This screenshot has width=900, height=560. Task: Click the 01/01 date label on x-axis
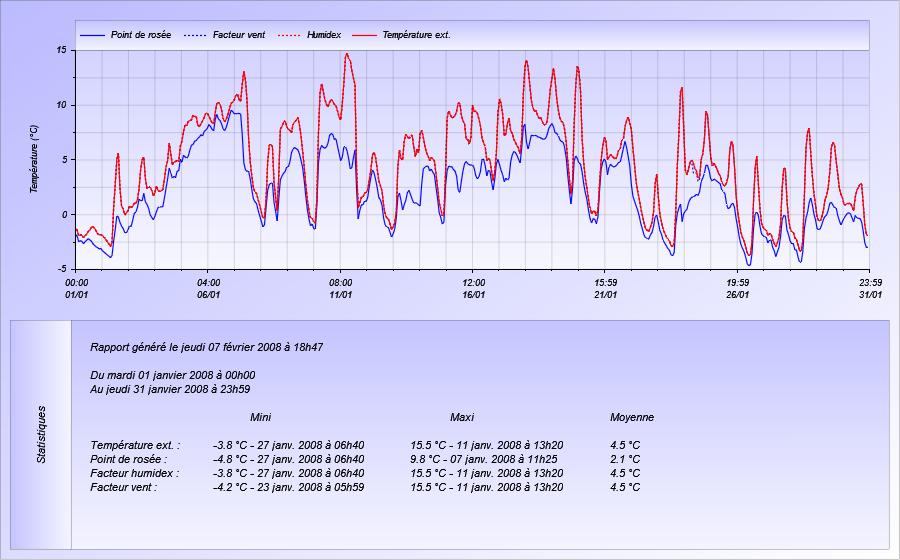tap(76, 294)
